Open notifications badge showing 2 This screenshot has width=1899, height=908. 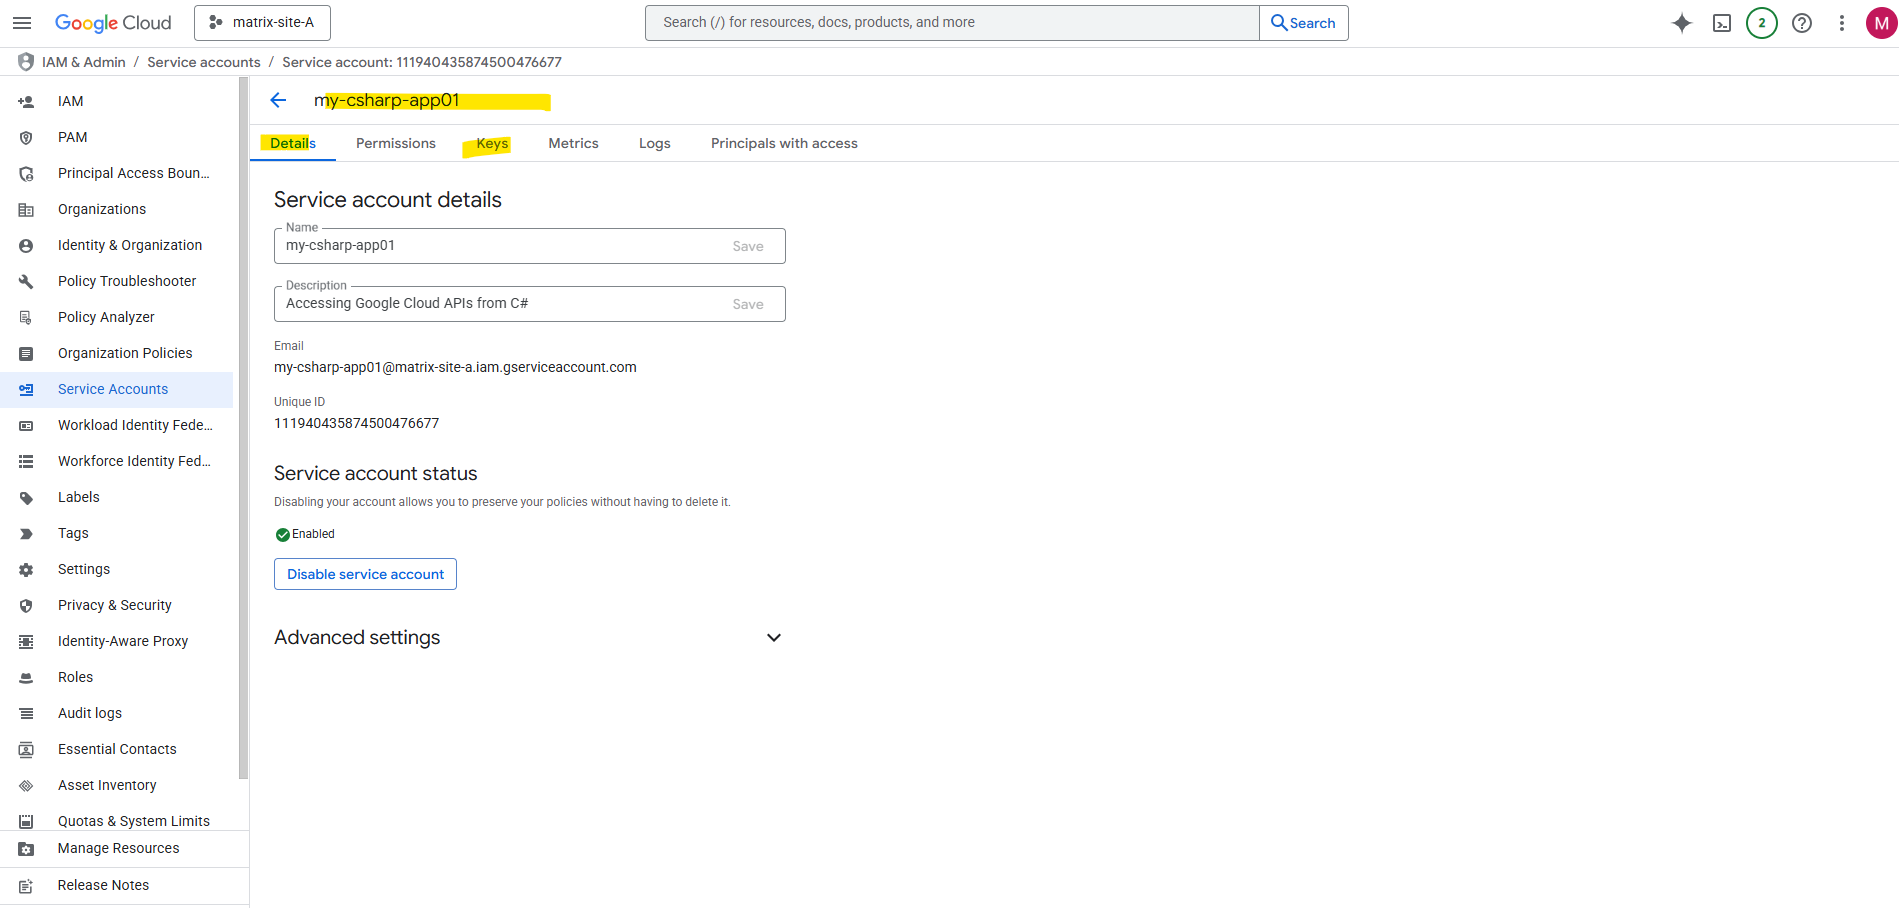pyautogui.click(x=1761, y=23)
